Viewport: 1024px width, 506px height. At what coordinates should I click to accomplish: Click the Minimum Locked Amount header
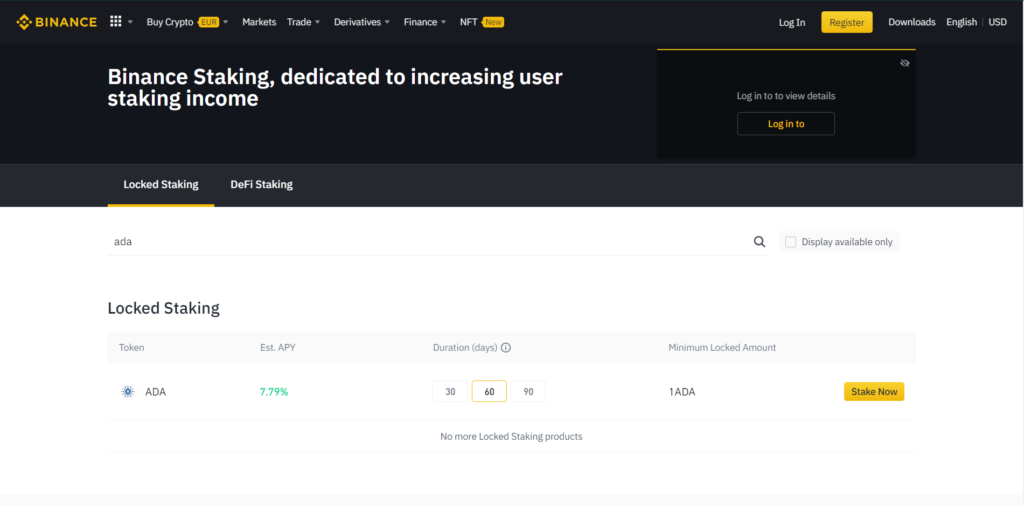pyautogui.click(x=722, y=347)
